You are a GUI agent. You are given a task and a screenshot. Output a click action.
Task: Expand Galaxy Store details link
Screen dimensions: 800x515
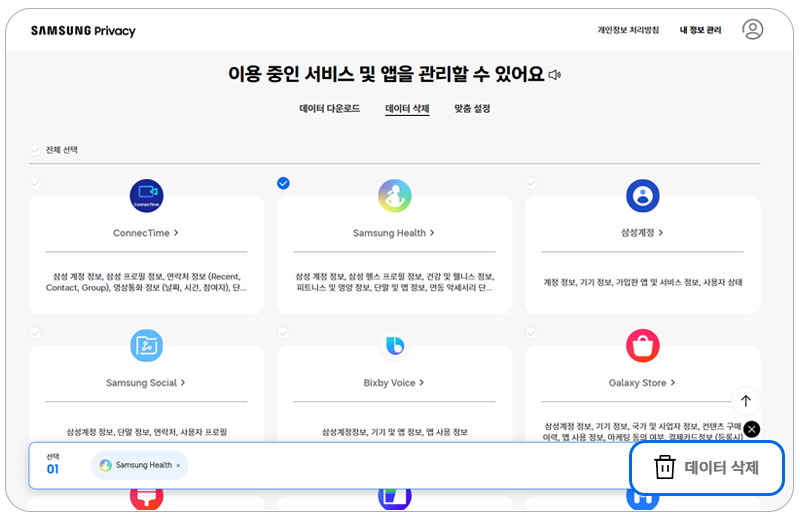[642, 383]
